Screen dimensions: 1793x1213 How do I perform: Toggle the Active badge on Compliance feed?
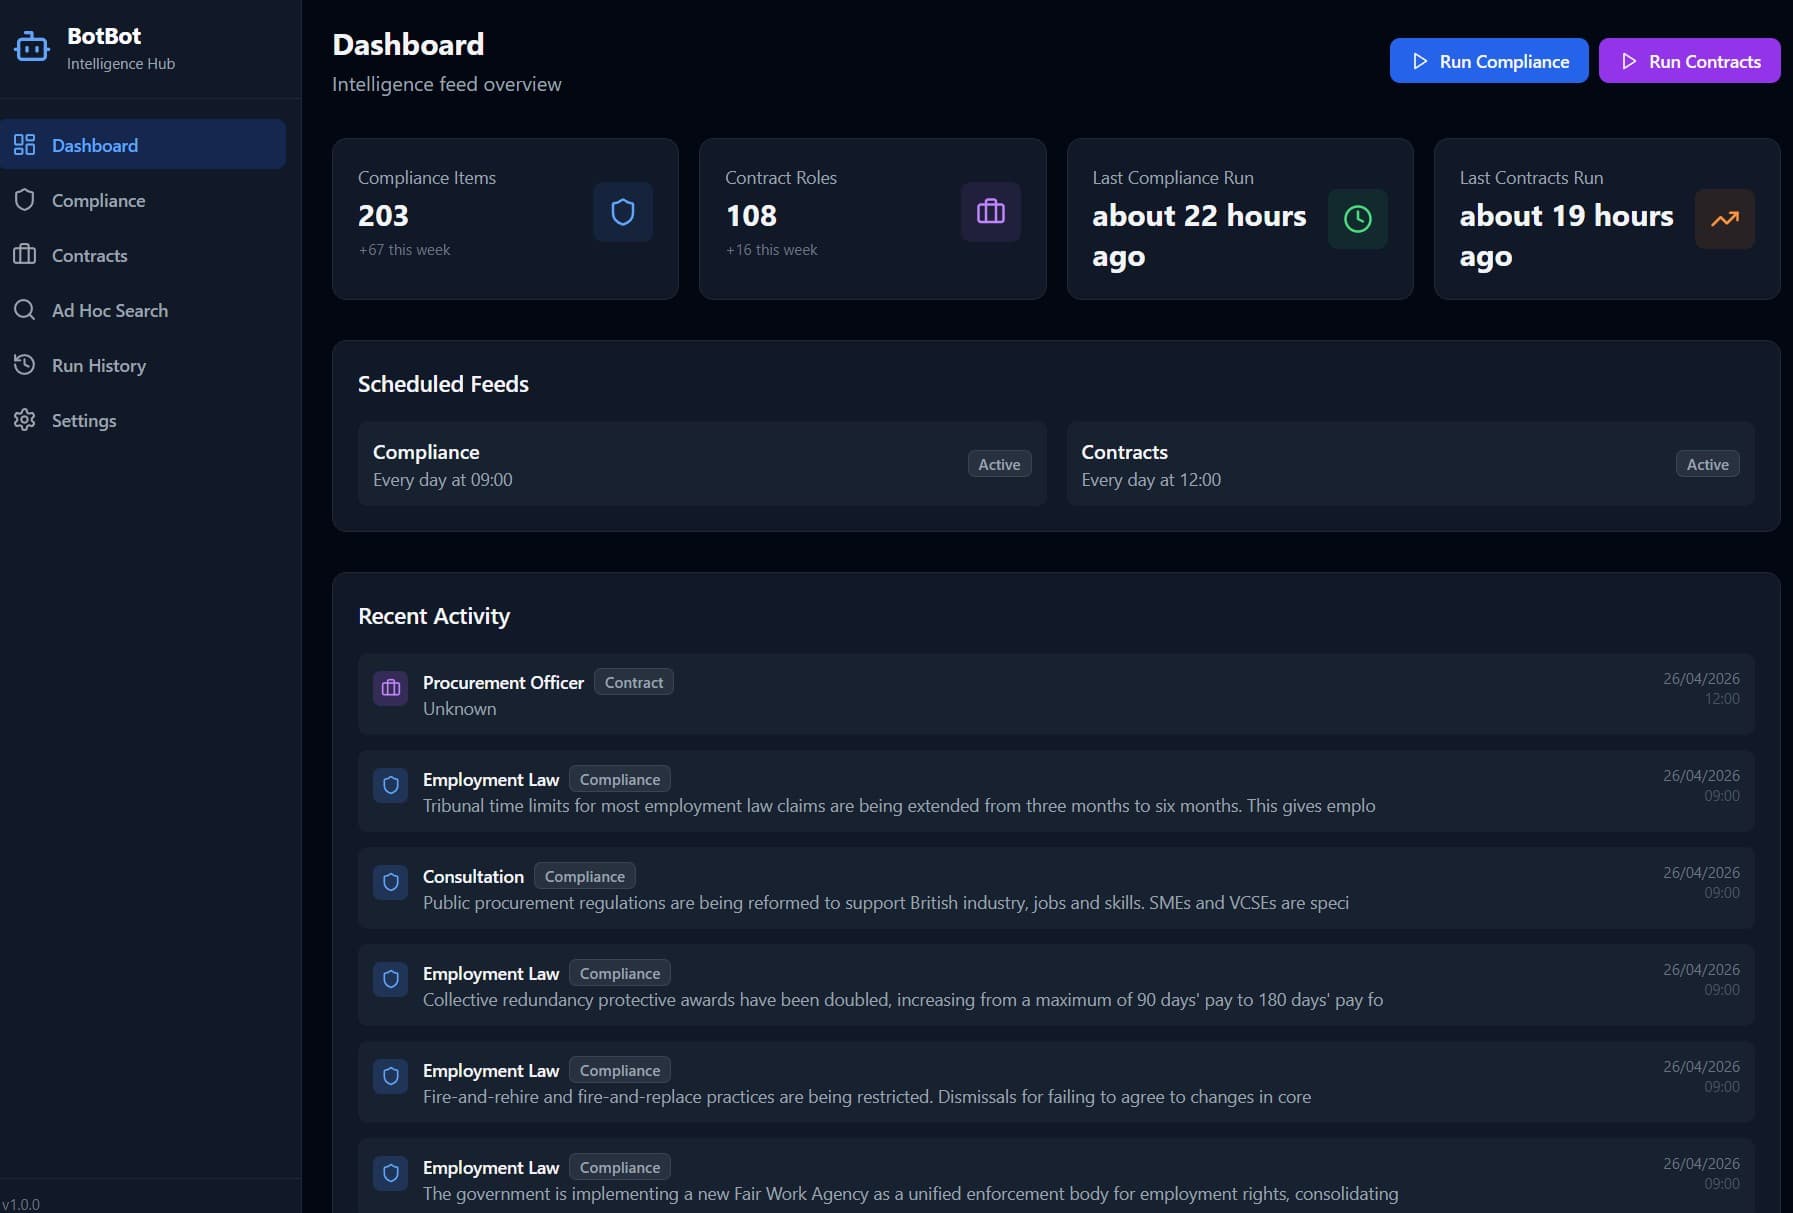(x=999, y=464)
